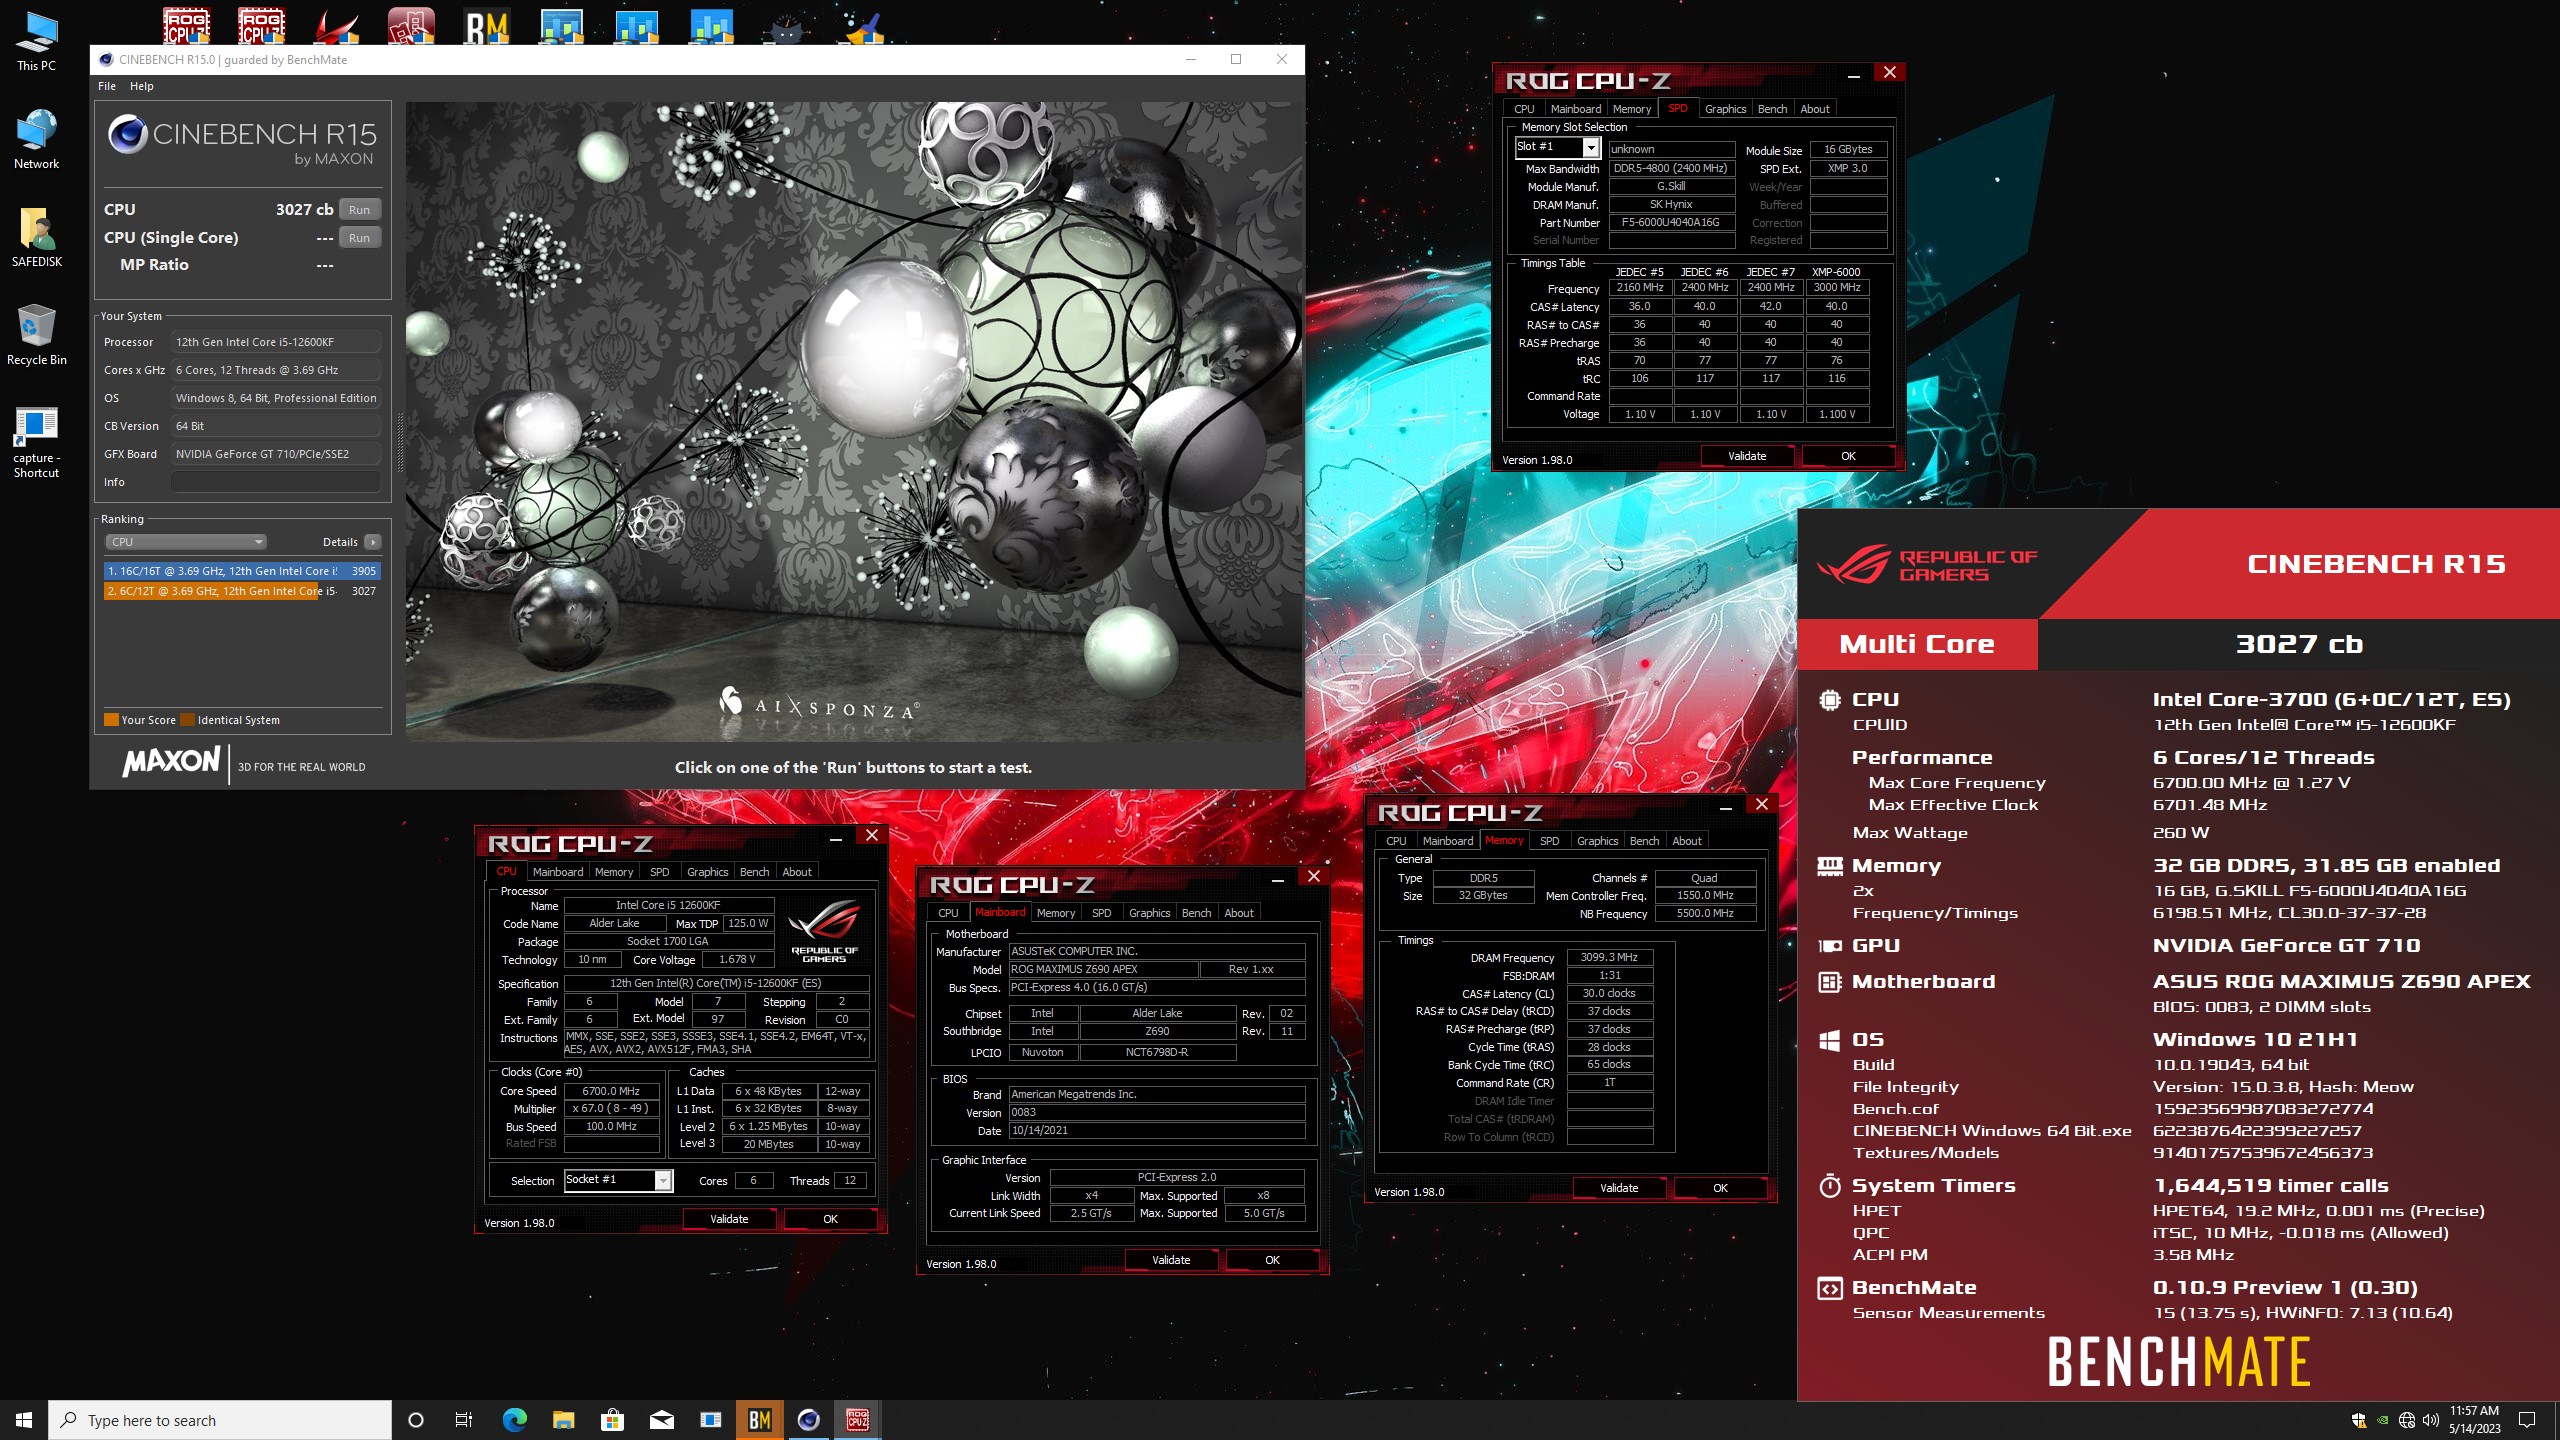The width and height of the screenshot is (2560, 1440).
Task: Open the SAFEDISK folder icon
Action: pos(37,237)
